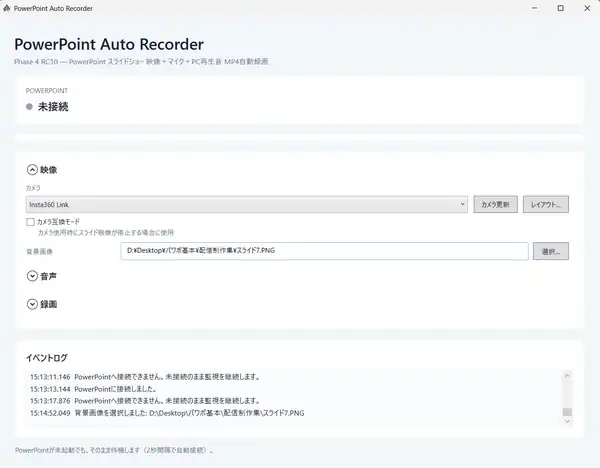Click the イベントログ heading
The image size is (600, 468).
(x=47, y=358)
